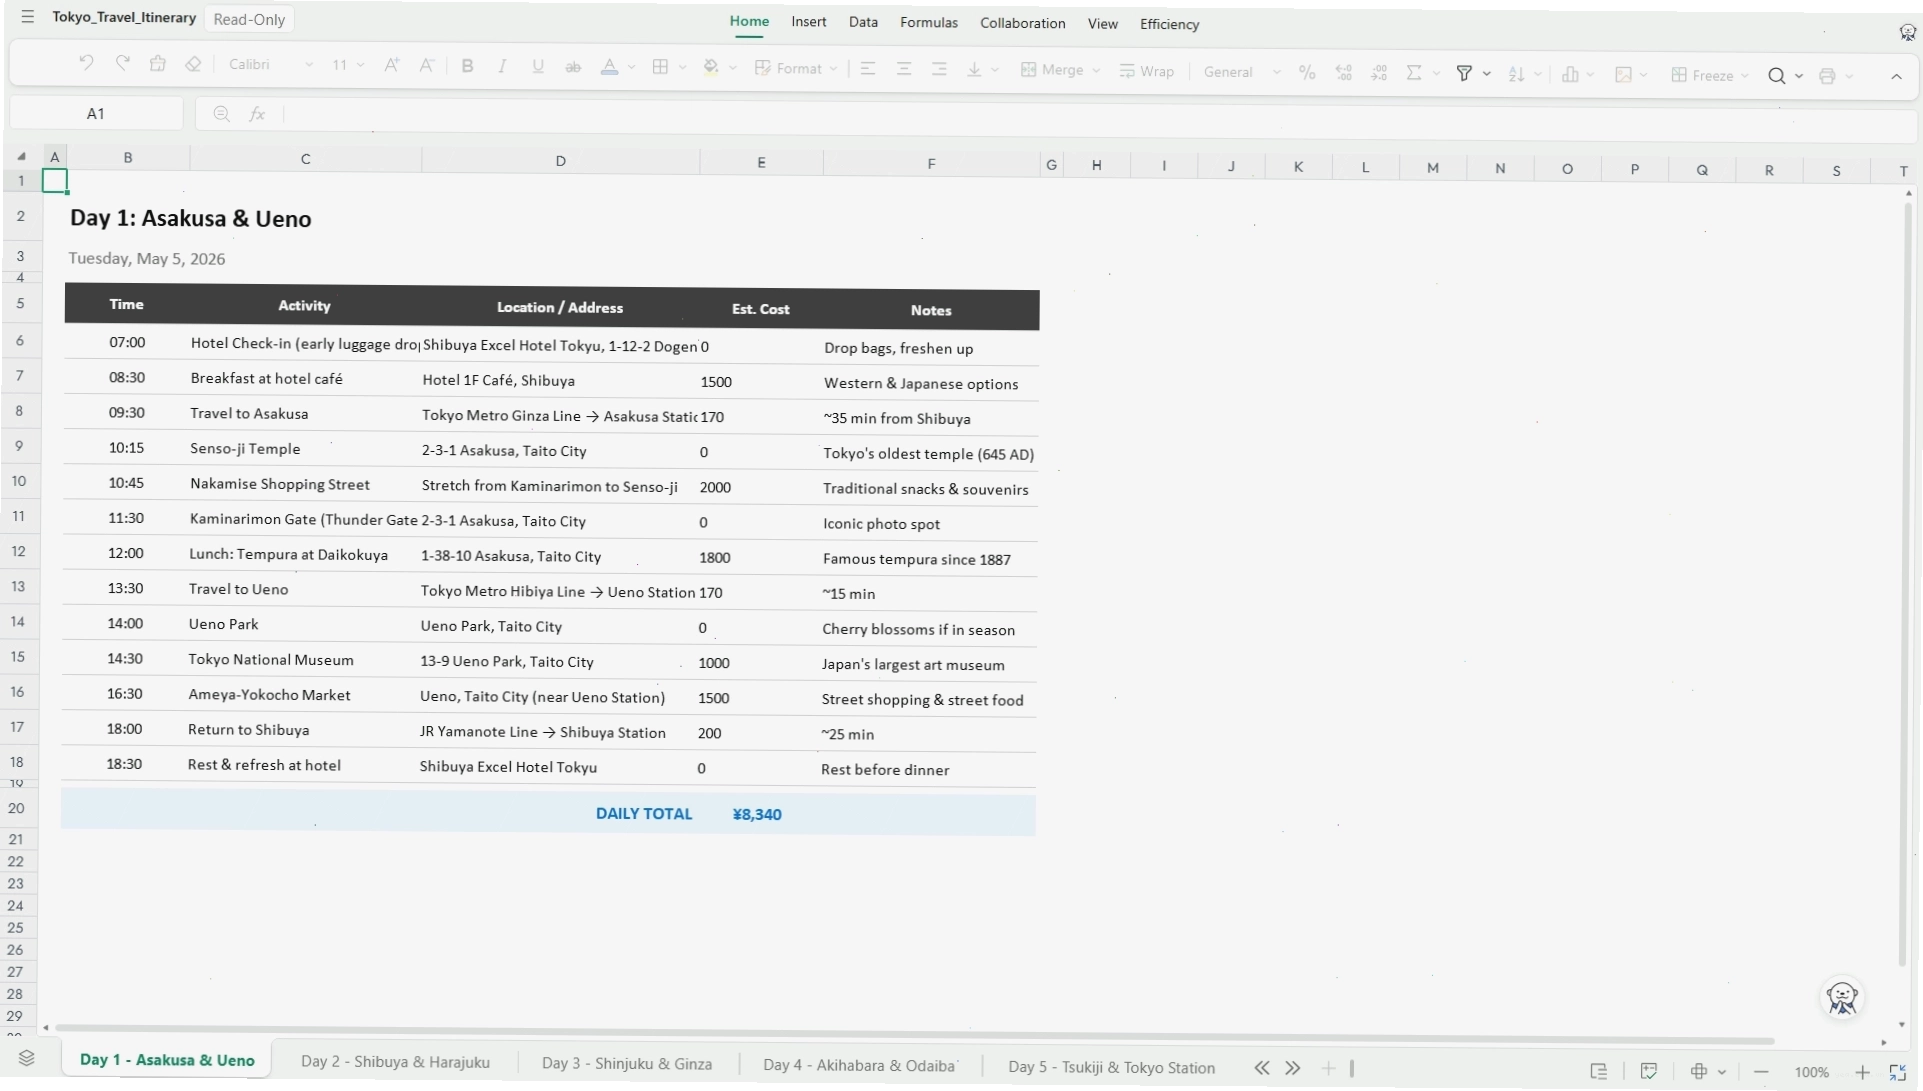Open the sheet list layers icon
1923x1091 pixels.
[x=27, y=1058]
